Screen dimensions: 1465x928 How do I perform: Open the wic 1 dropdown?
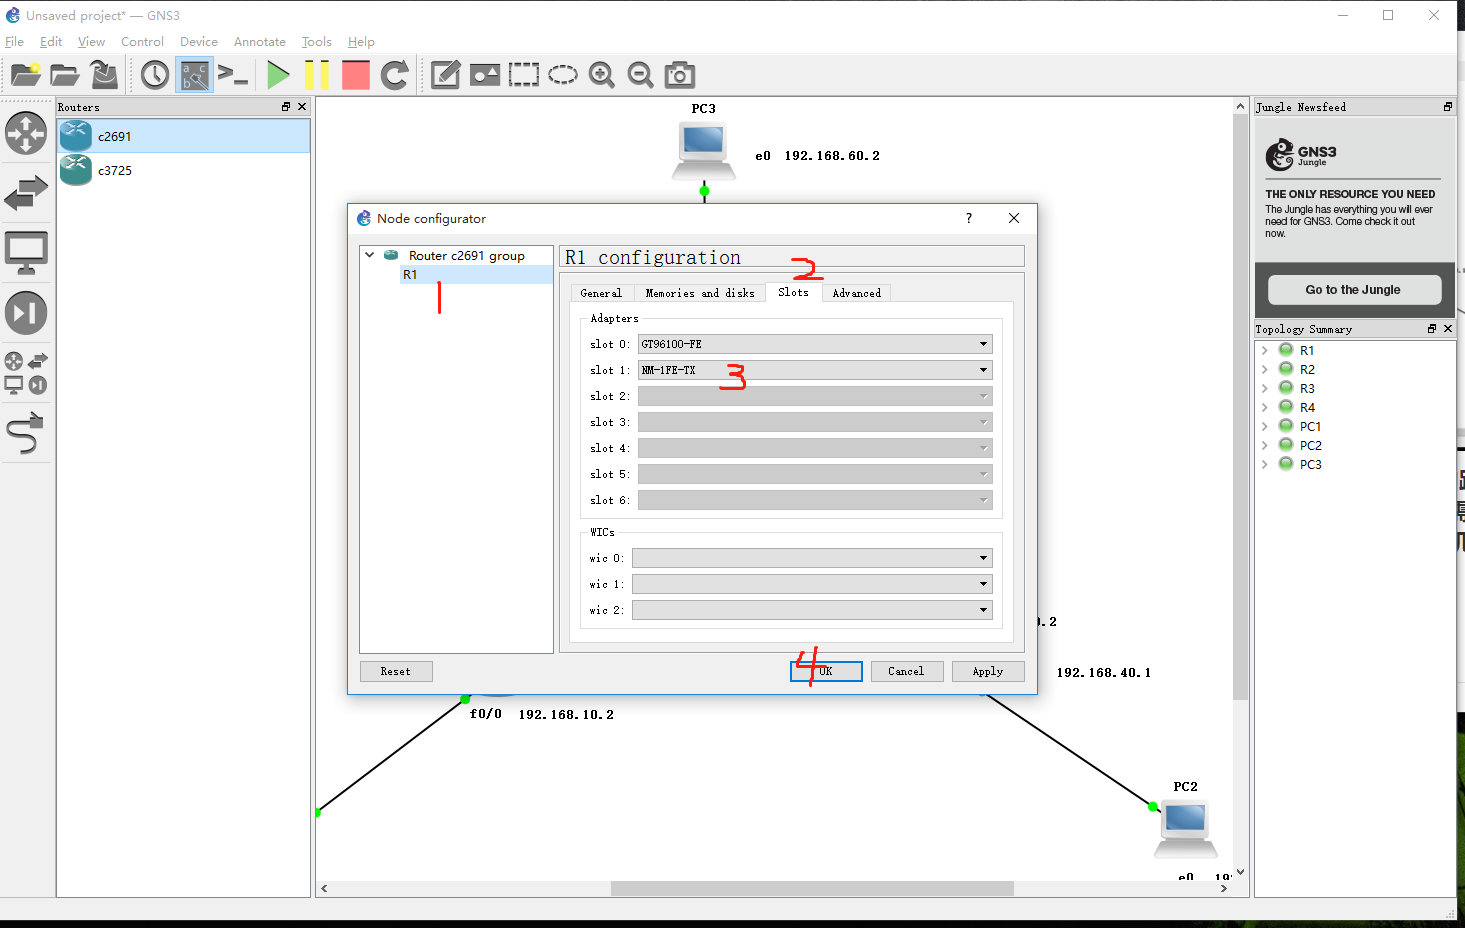(812, 584)
